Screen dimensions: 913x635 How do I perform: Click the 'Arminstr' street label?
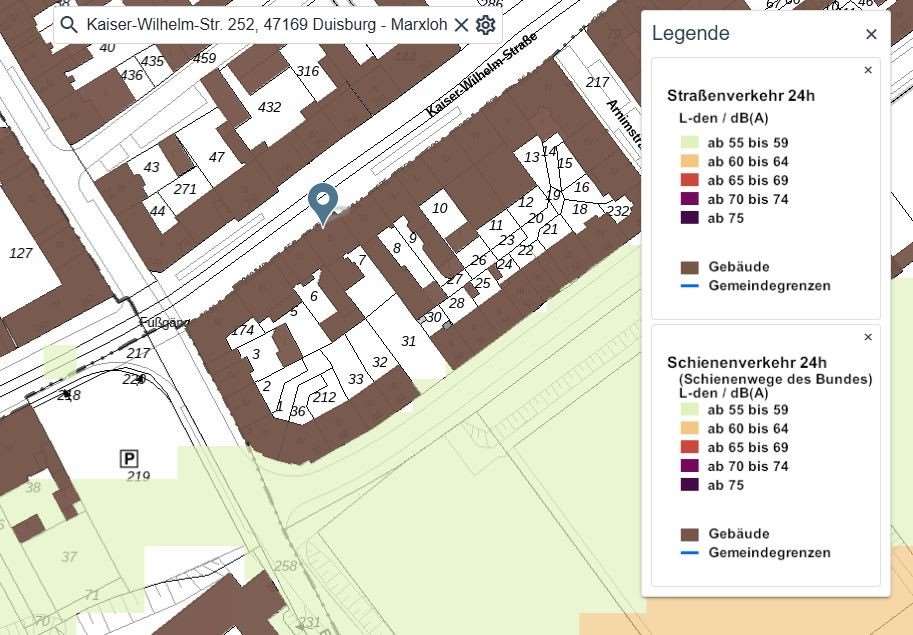(x=624, y=124)
